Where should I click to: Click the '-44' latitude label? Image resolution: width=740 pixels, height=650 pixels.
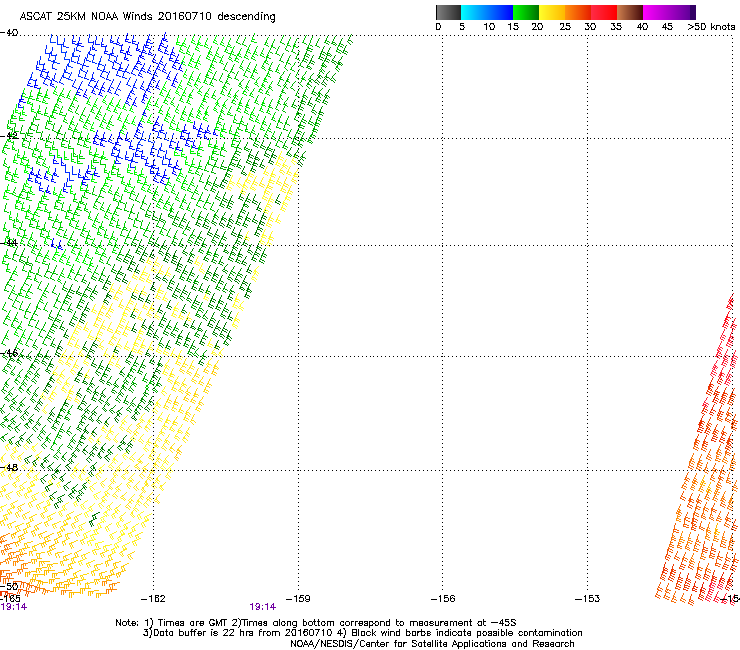click(9, 243)
